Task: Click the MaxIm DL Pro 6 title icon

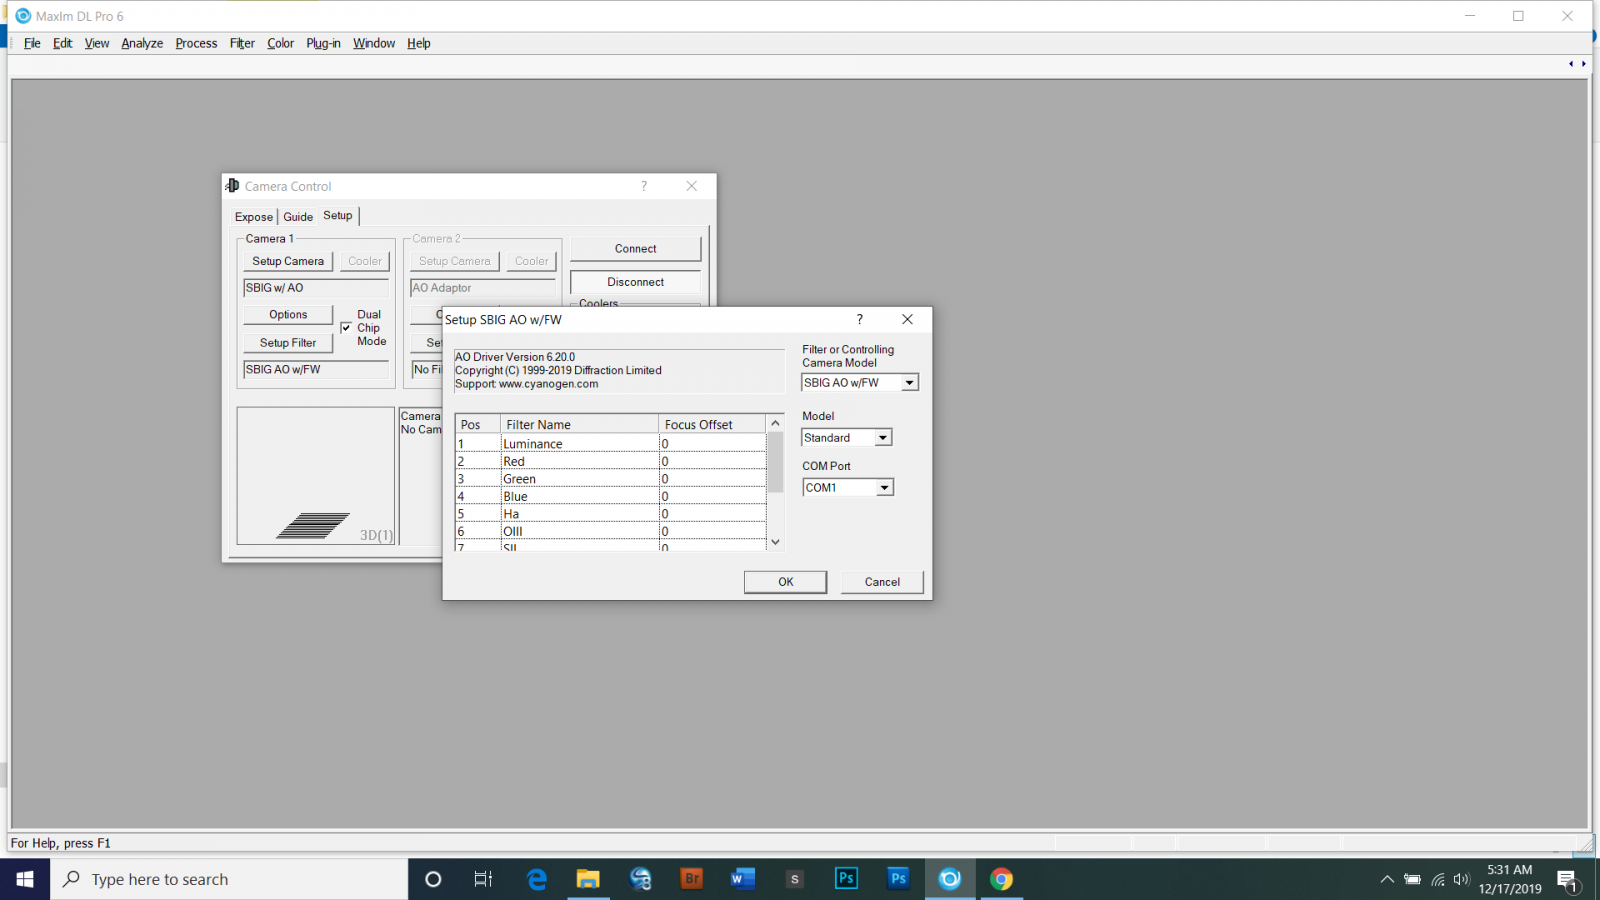Action: click(23, 16)
